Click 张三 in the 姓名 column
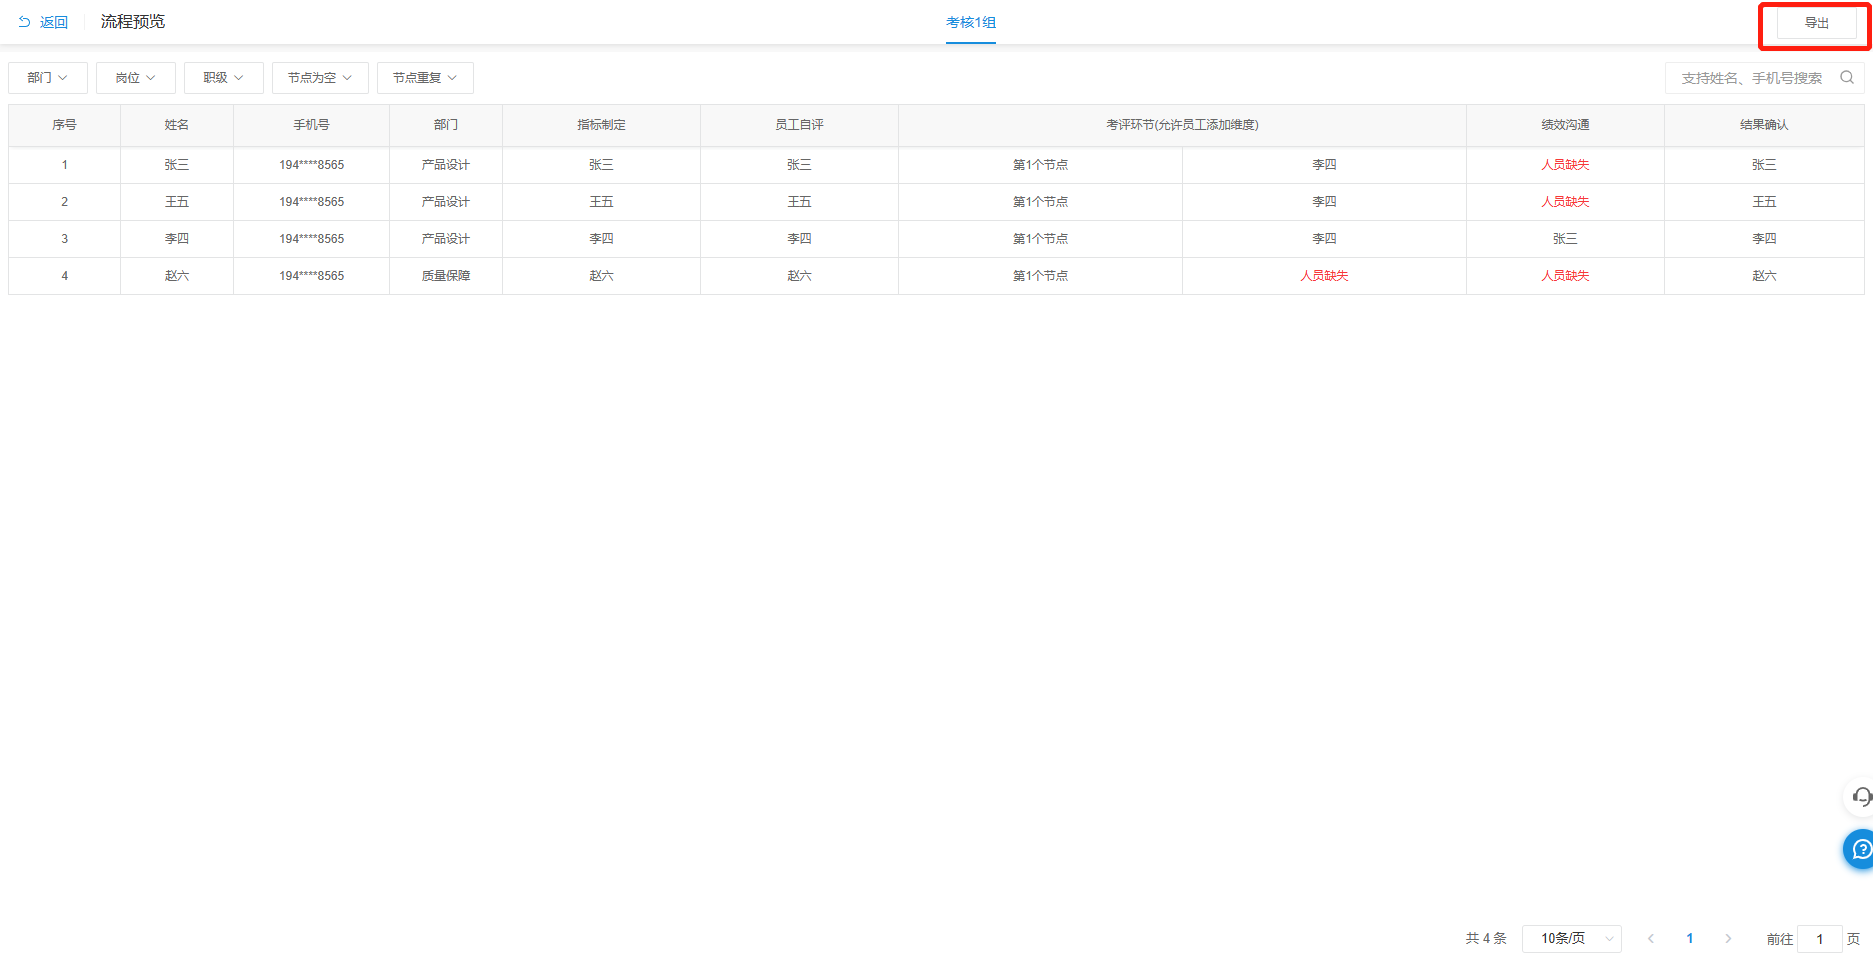Image resolution: width=1873 pixels, height=969 pixels. pyautogui.click(x=177, y=165)
